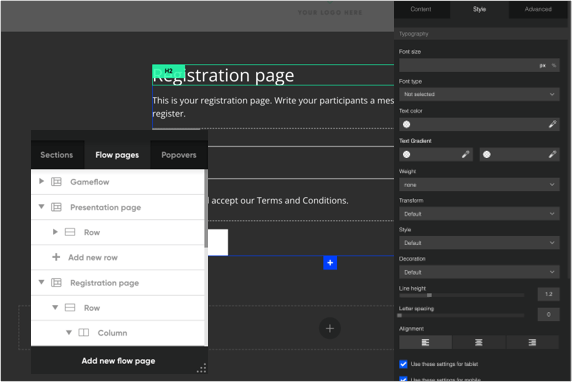The height and width of the screenshot is (382, 572).
Task: Click the Gameflow page icon
Action: (56, 182)
